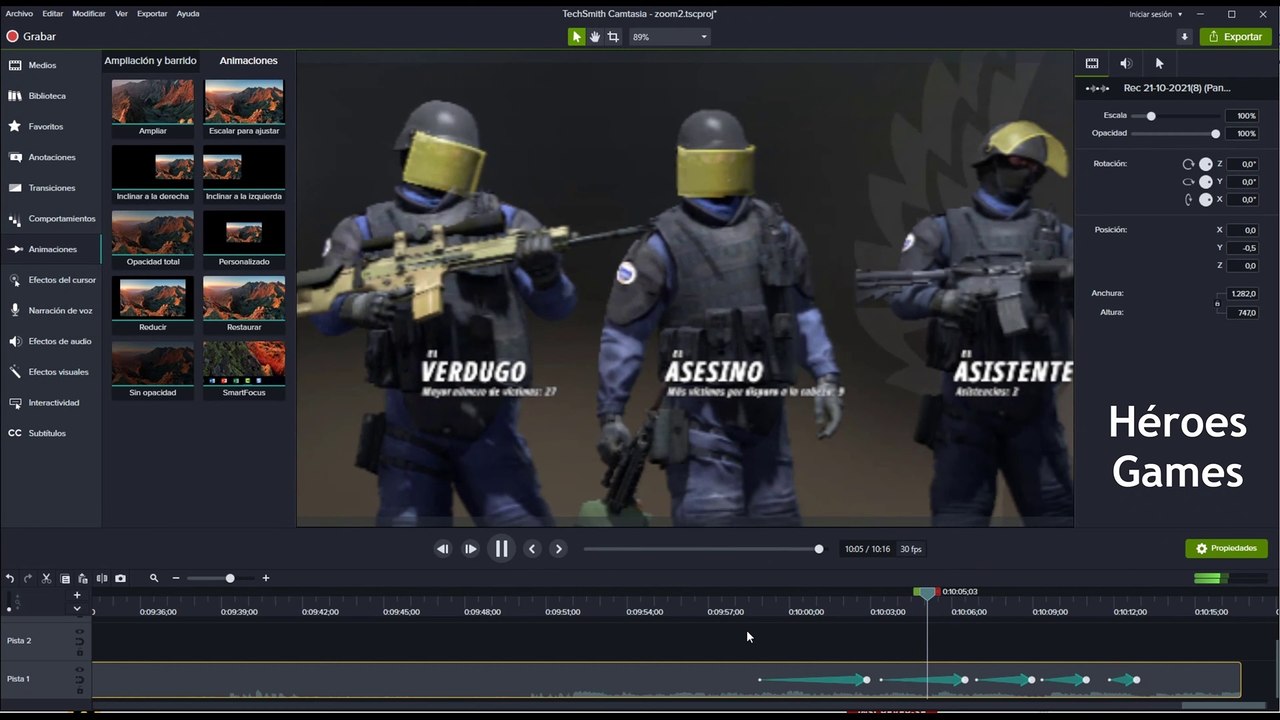Viewport: 1280px width, 720px height.
Task: Redo action in timeline toolbar
Action: 28,578
